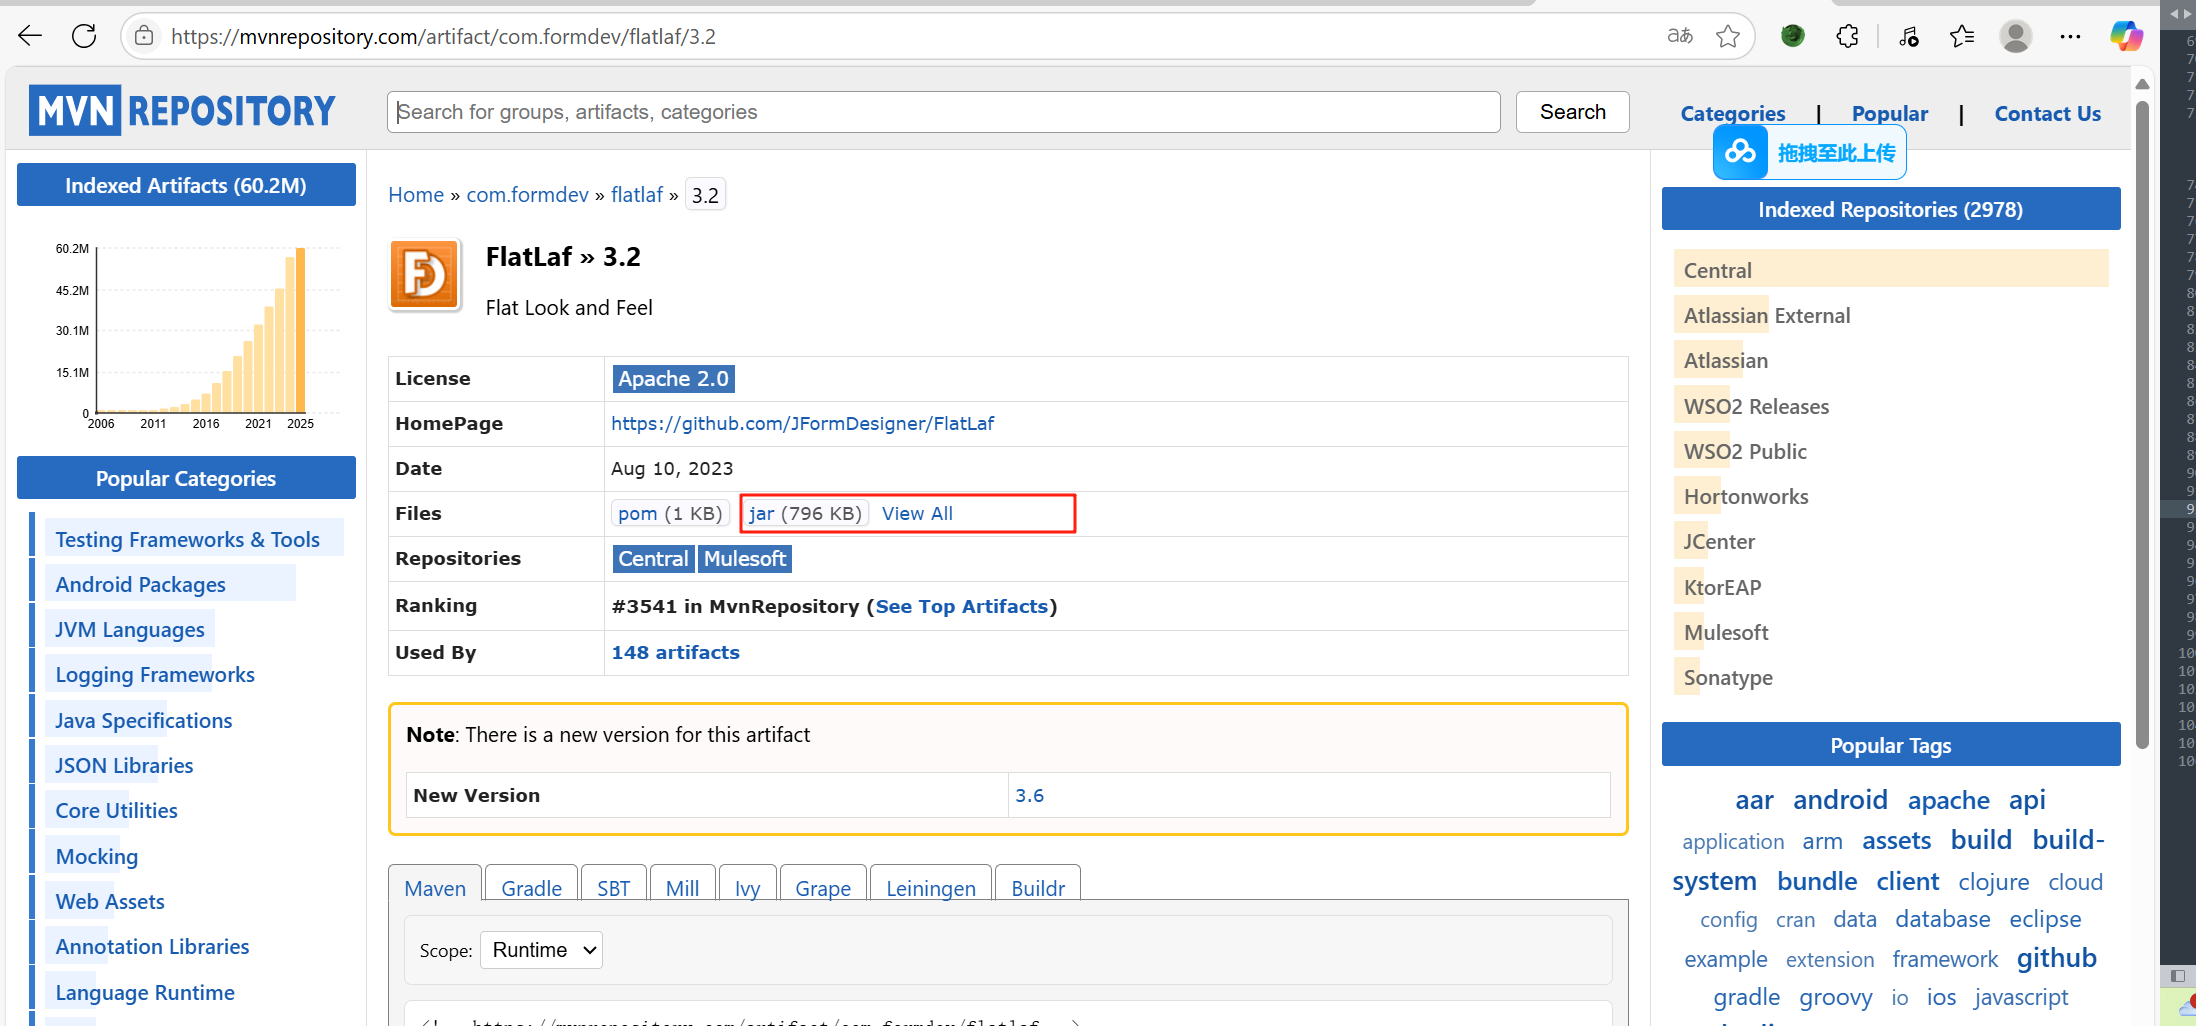Open Mocking category

(97, 857)
